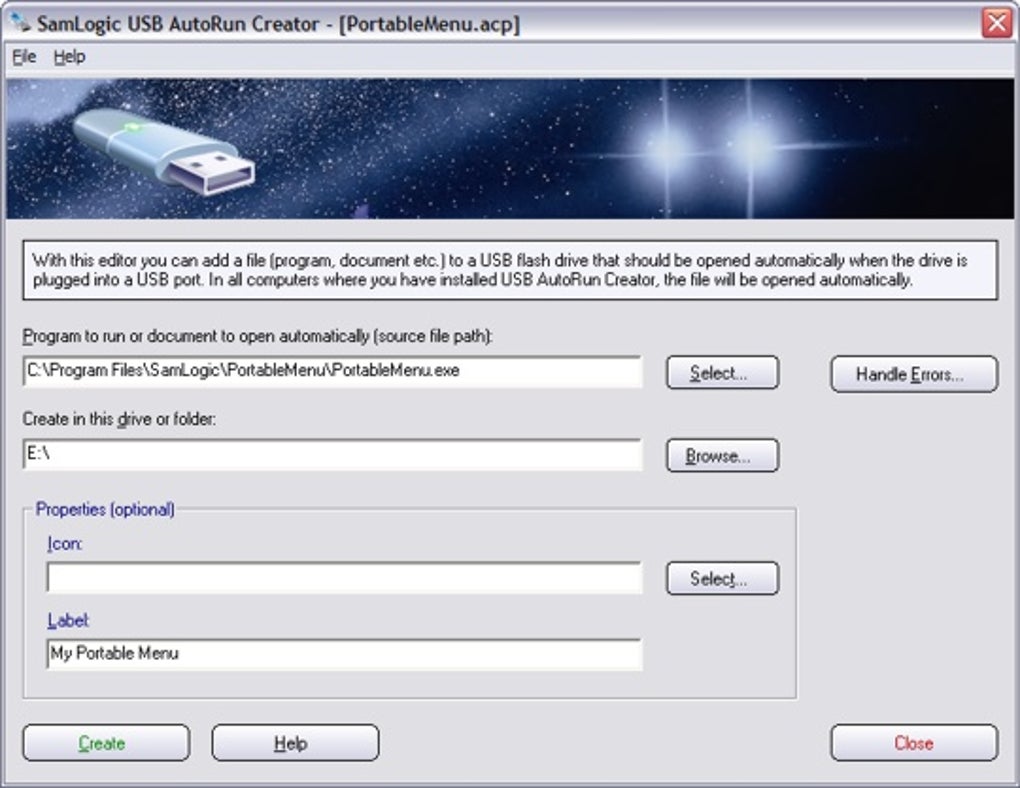
Task: Click the 'Create in this drive or folder' label
Action: click(119, 419)
